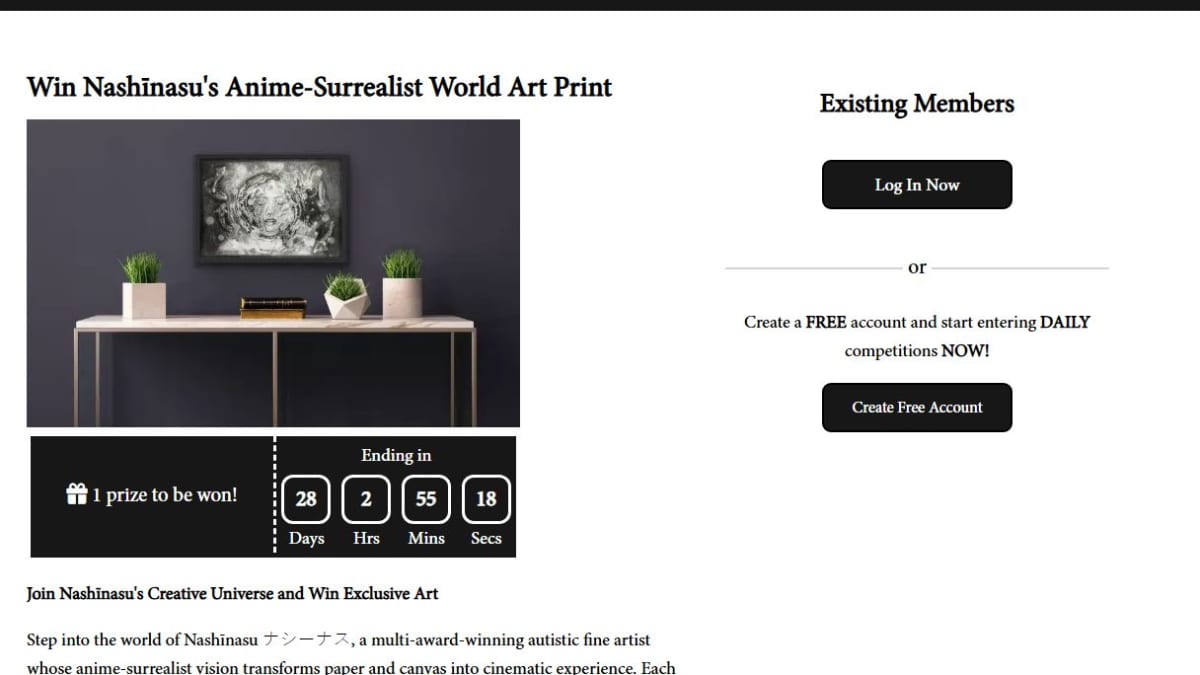Click the 'Create a FREE account' promo text
1200x675 pixels.
coord(917,336)
